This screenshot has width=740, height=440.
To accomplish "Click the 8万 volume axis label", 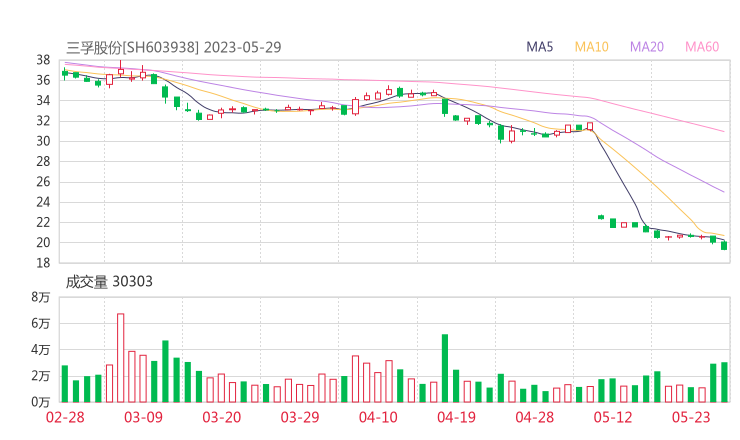I will 40,298.
